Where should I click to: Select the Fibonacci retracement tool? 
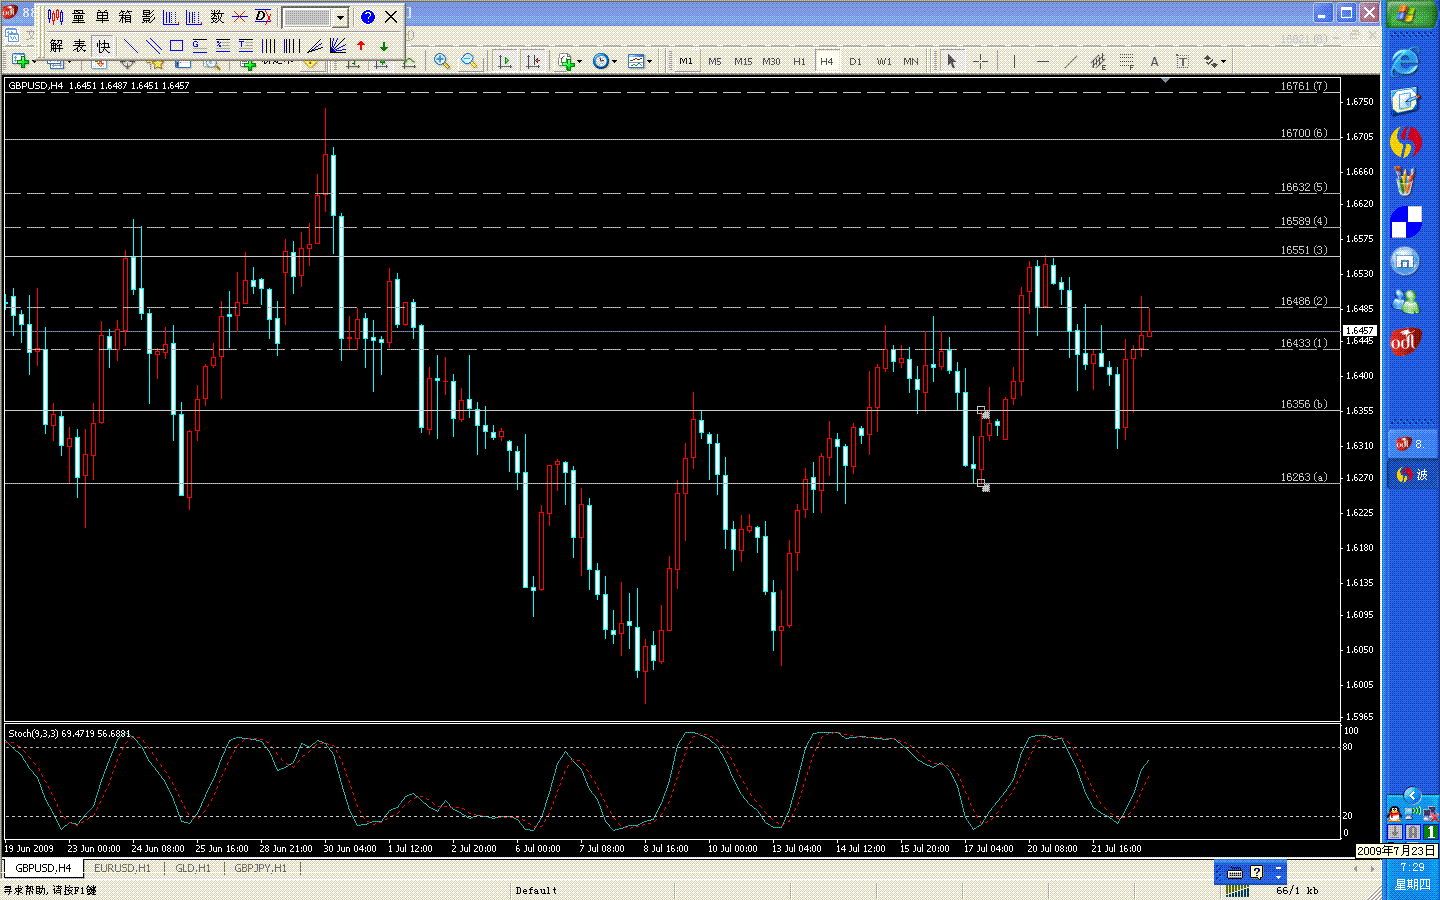(1126, 61)
